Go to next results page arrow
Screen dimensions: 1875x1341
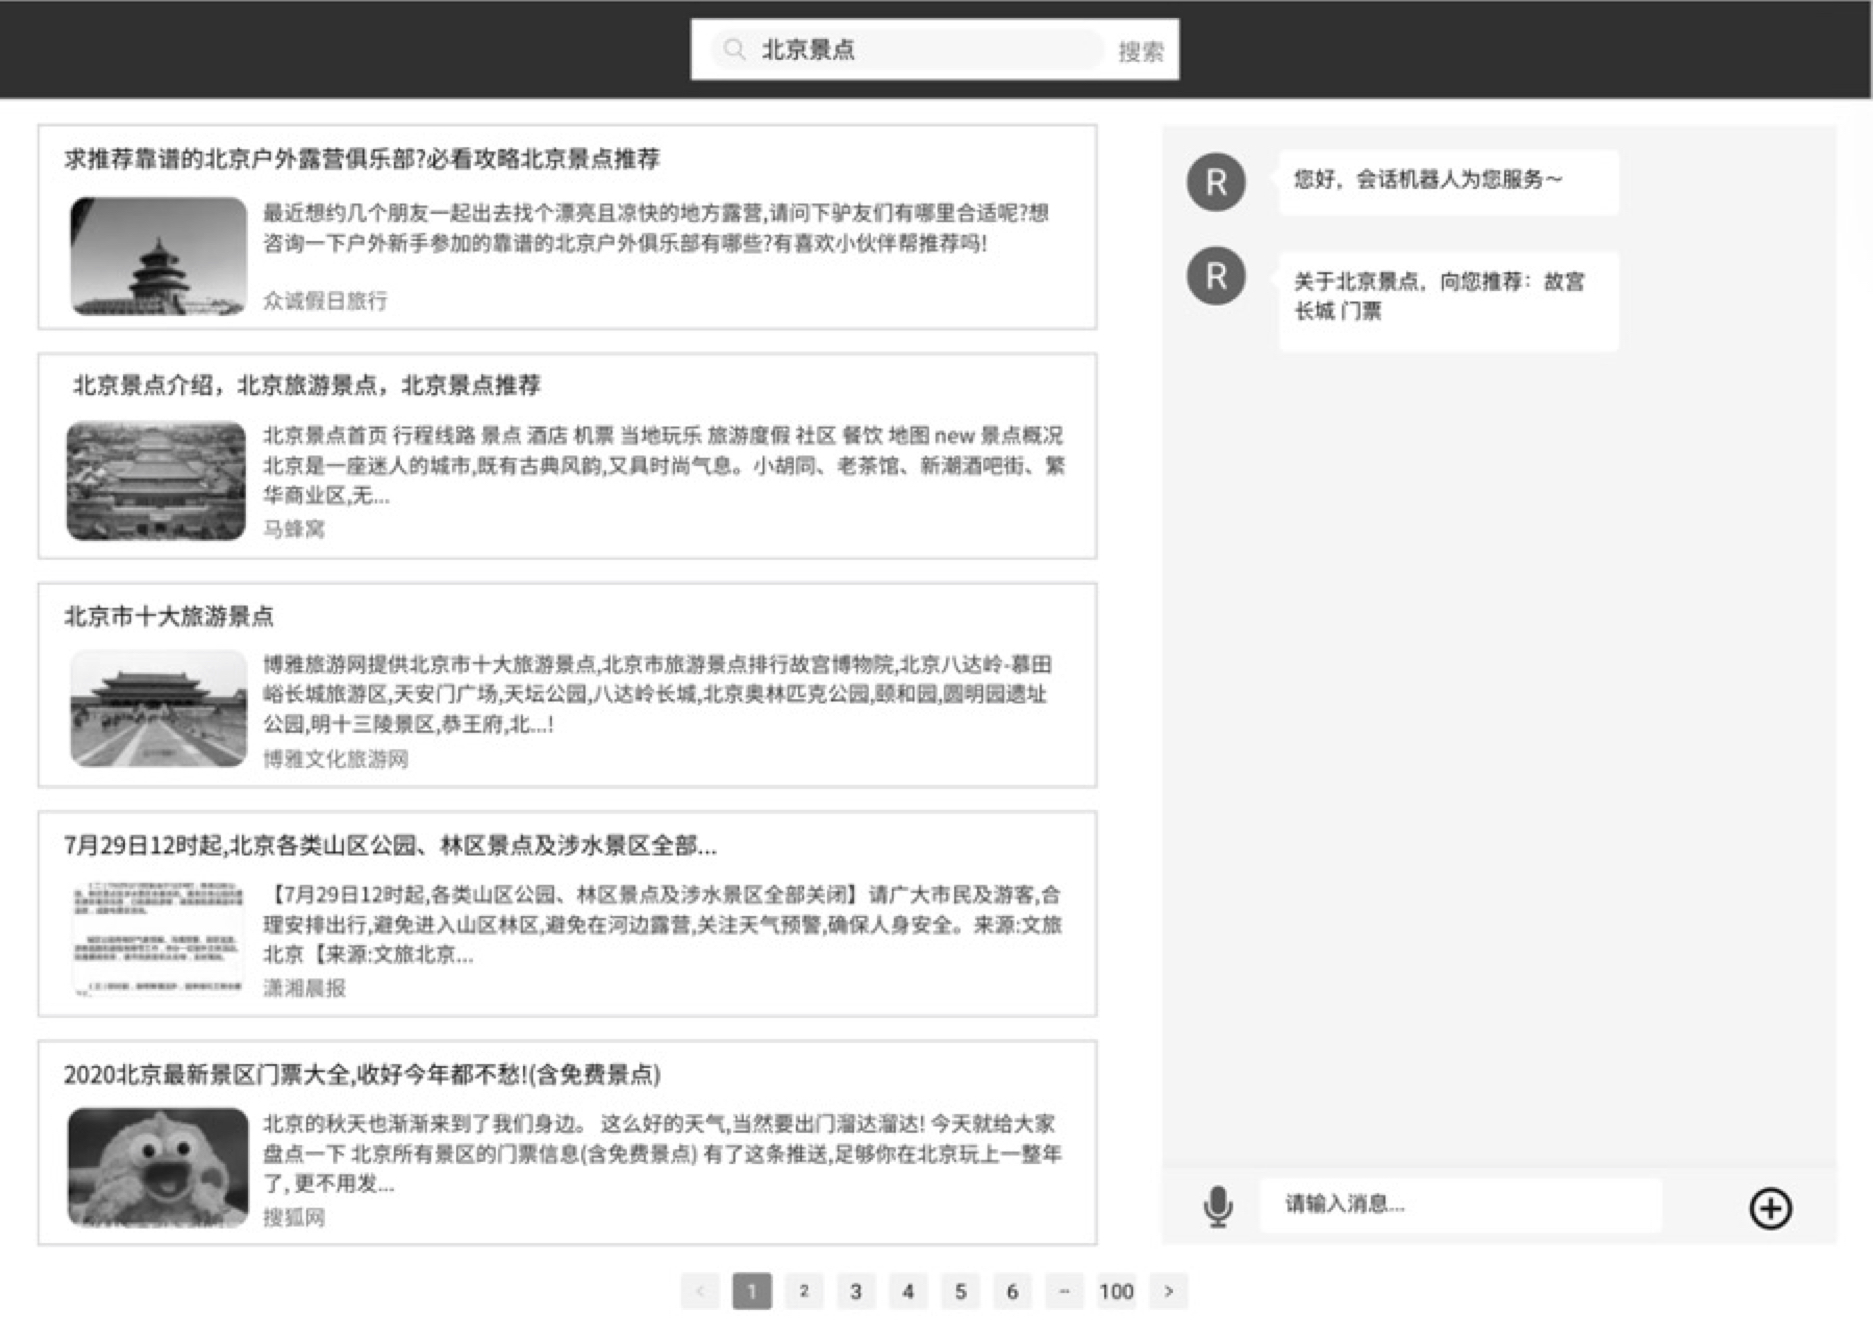click(x=1168, y=1291)
